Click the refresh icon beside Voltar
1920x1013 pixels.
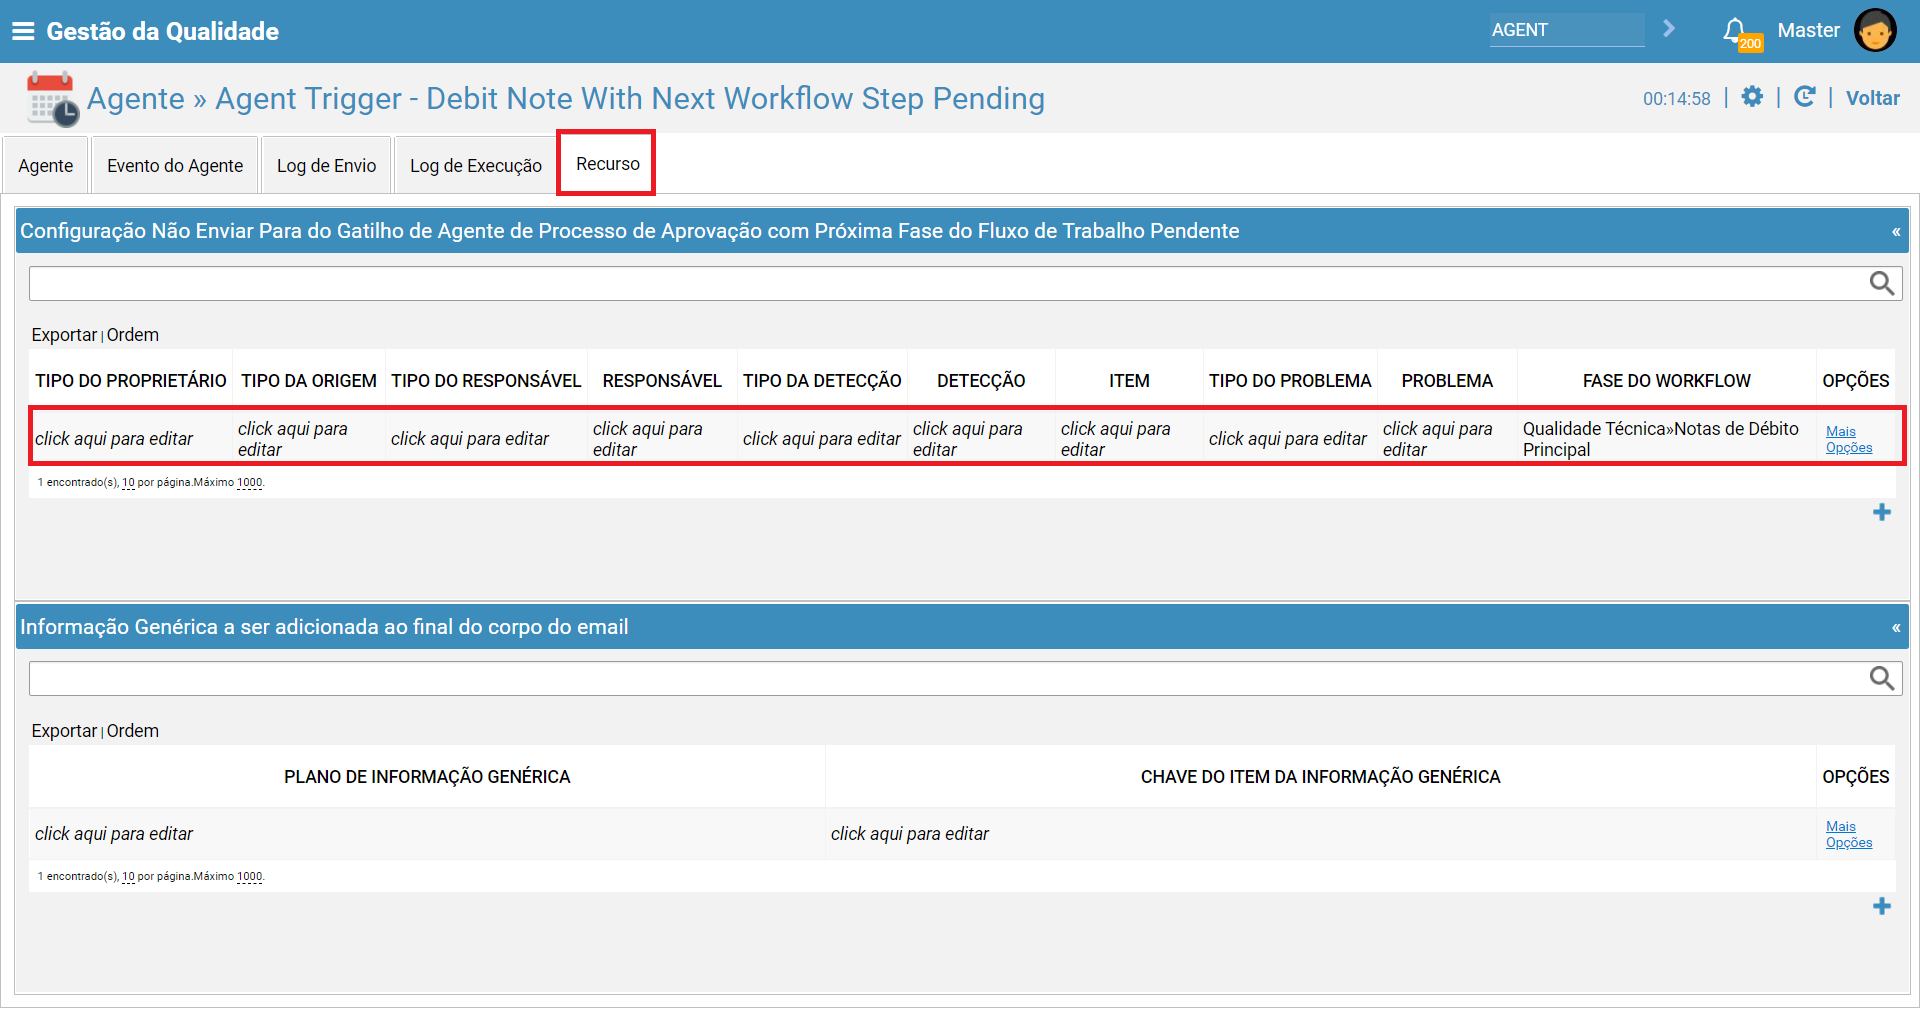coord(1804,97)
